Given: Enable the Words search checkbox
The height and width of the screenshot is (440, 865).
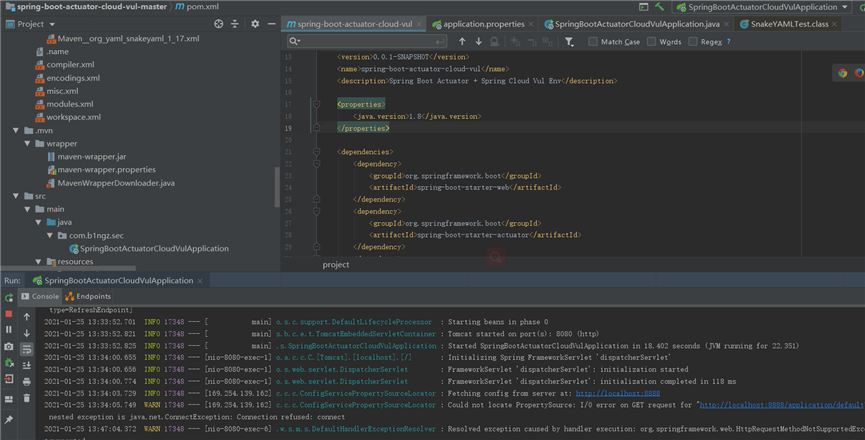Looking at the screenshot, I should point(652,41).
